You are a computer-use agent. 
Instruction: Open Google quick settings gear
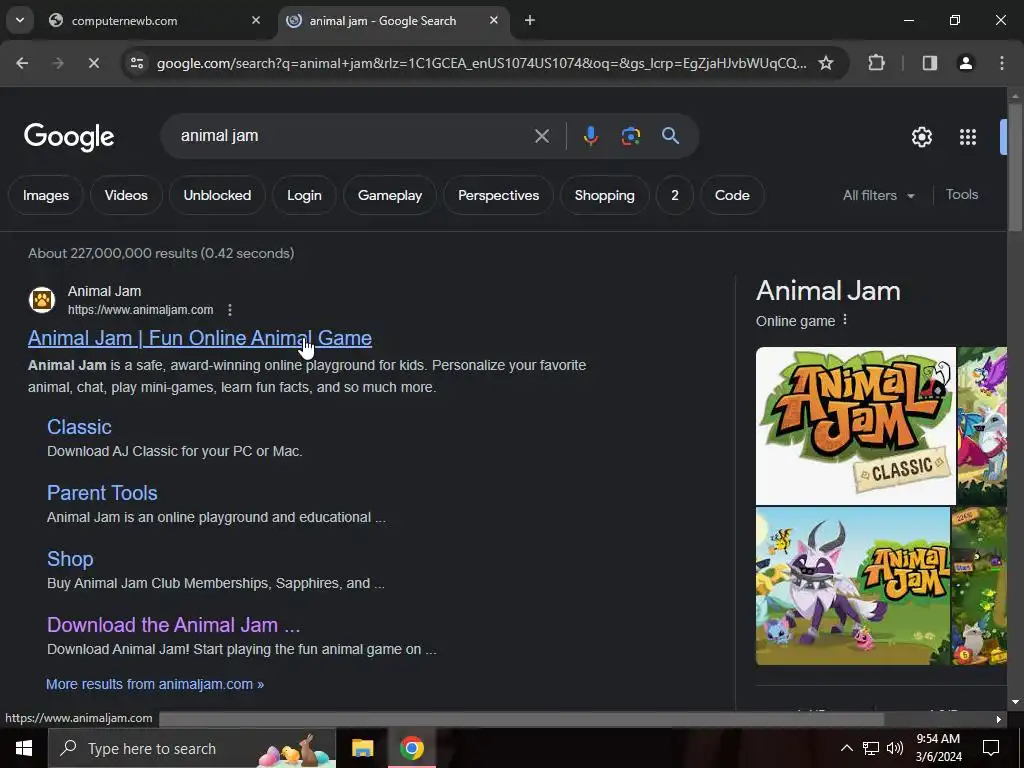coord(921,136)
